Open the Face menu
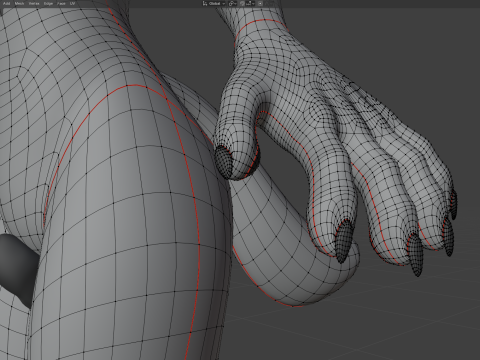480x360 pixels. click(61, 3)
